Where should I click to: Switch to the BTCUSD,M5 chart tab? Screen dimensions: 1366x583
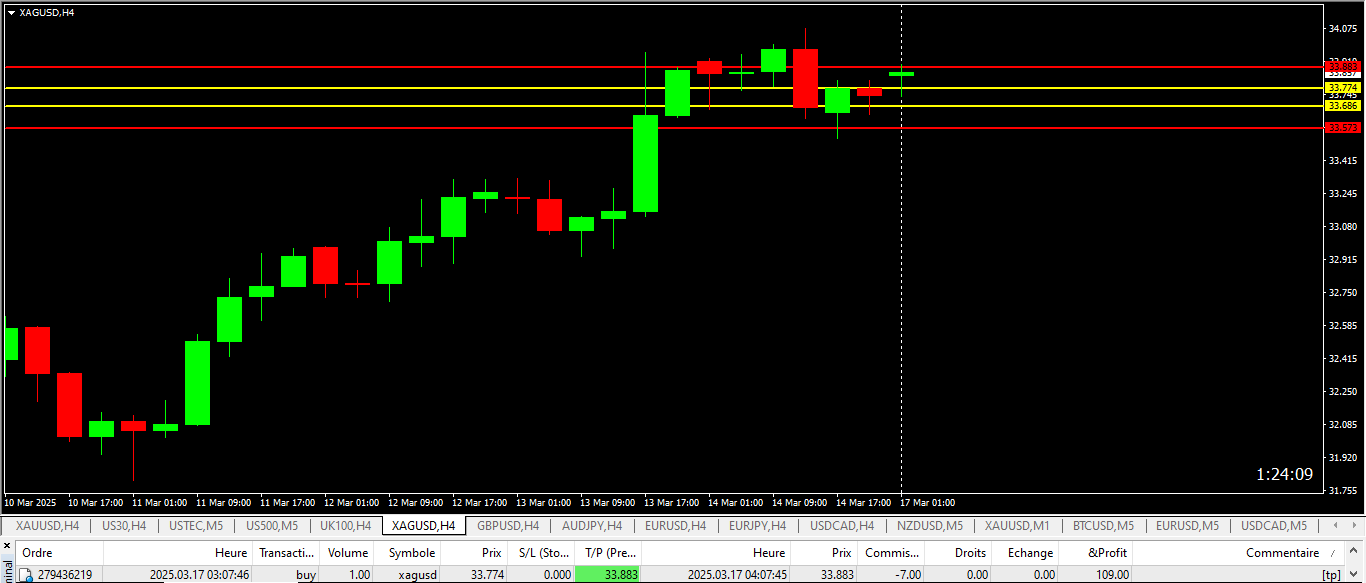tap(1103, 525)
